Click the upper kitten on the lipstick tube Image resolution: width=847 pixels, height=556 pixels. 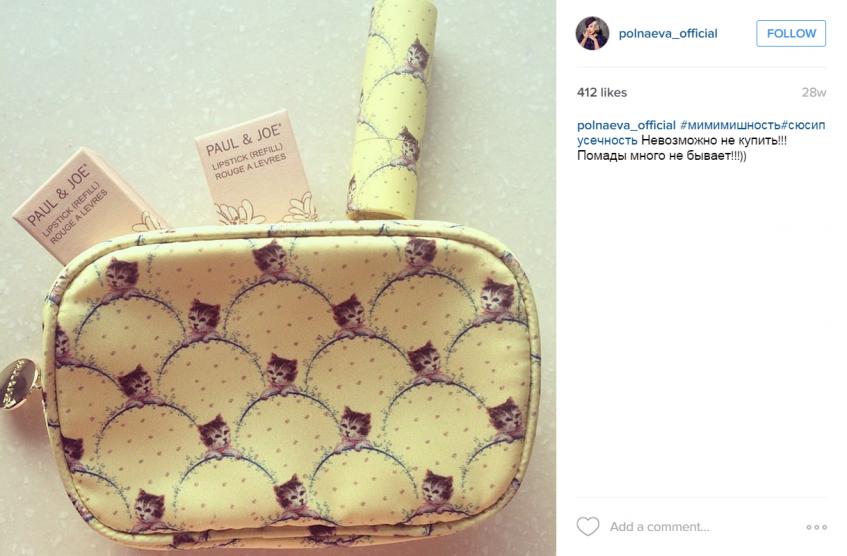415,54
